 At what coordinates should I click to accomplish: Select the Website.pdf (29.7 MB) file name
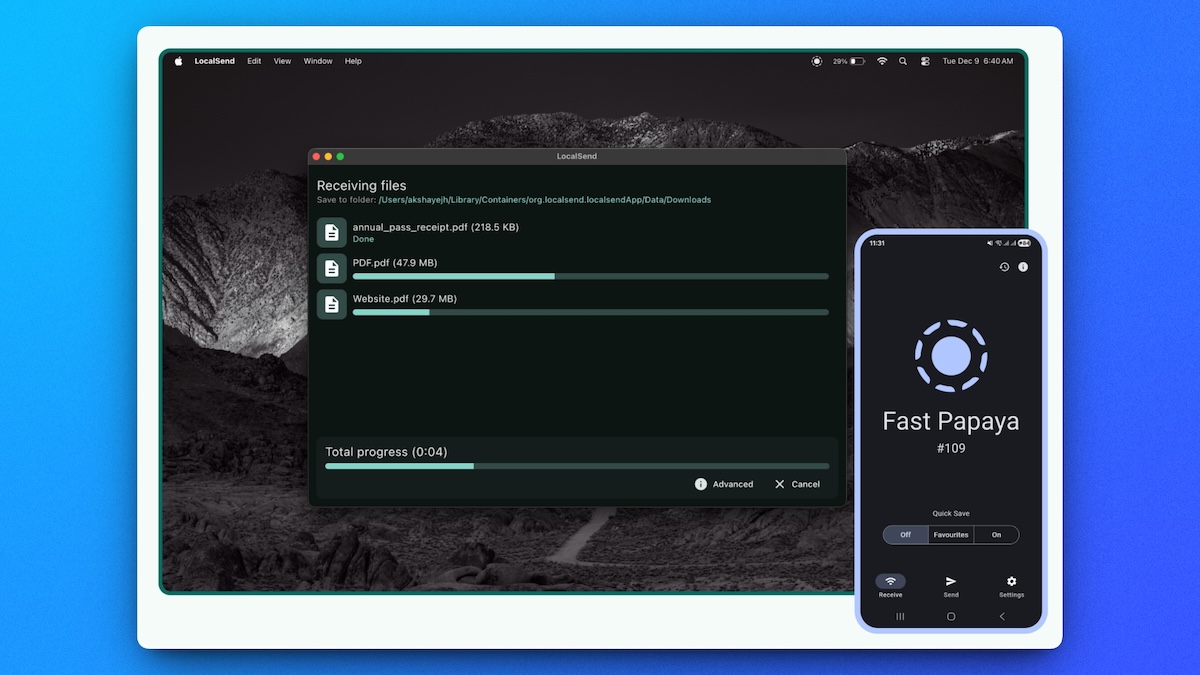(405, 299)
